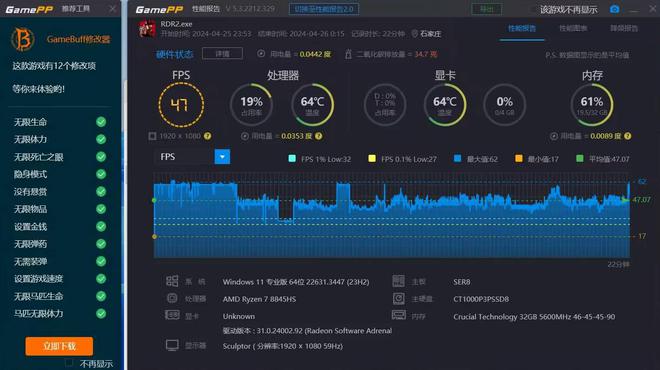Click hard disk icon beside CT1000P3PSSD8
Image resolution: width=660 pixels, height=370 pixels.
tap(398, 298)
